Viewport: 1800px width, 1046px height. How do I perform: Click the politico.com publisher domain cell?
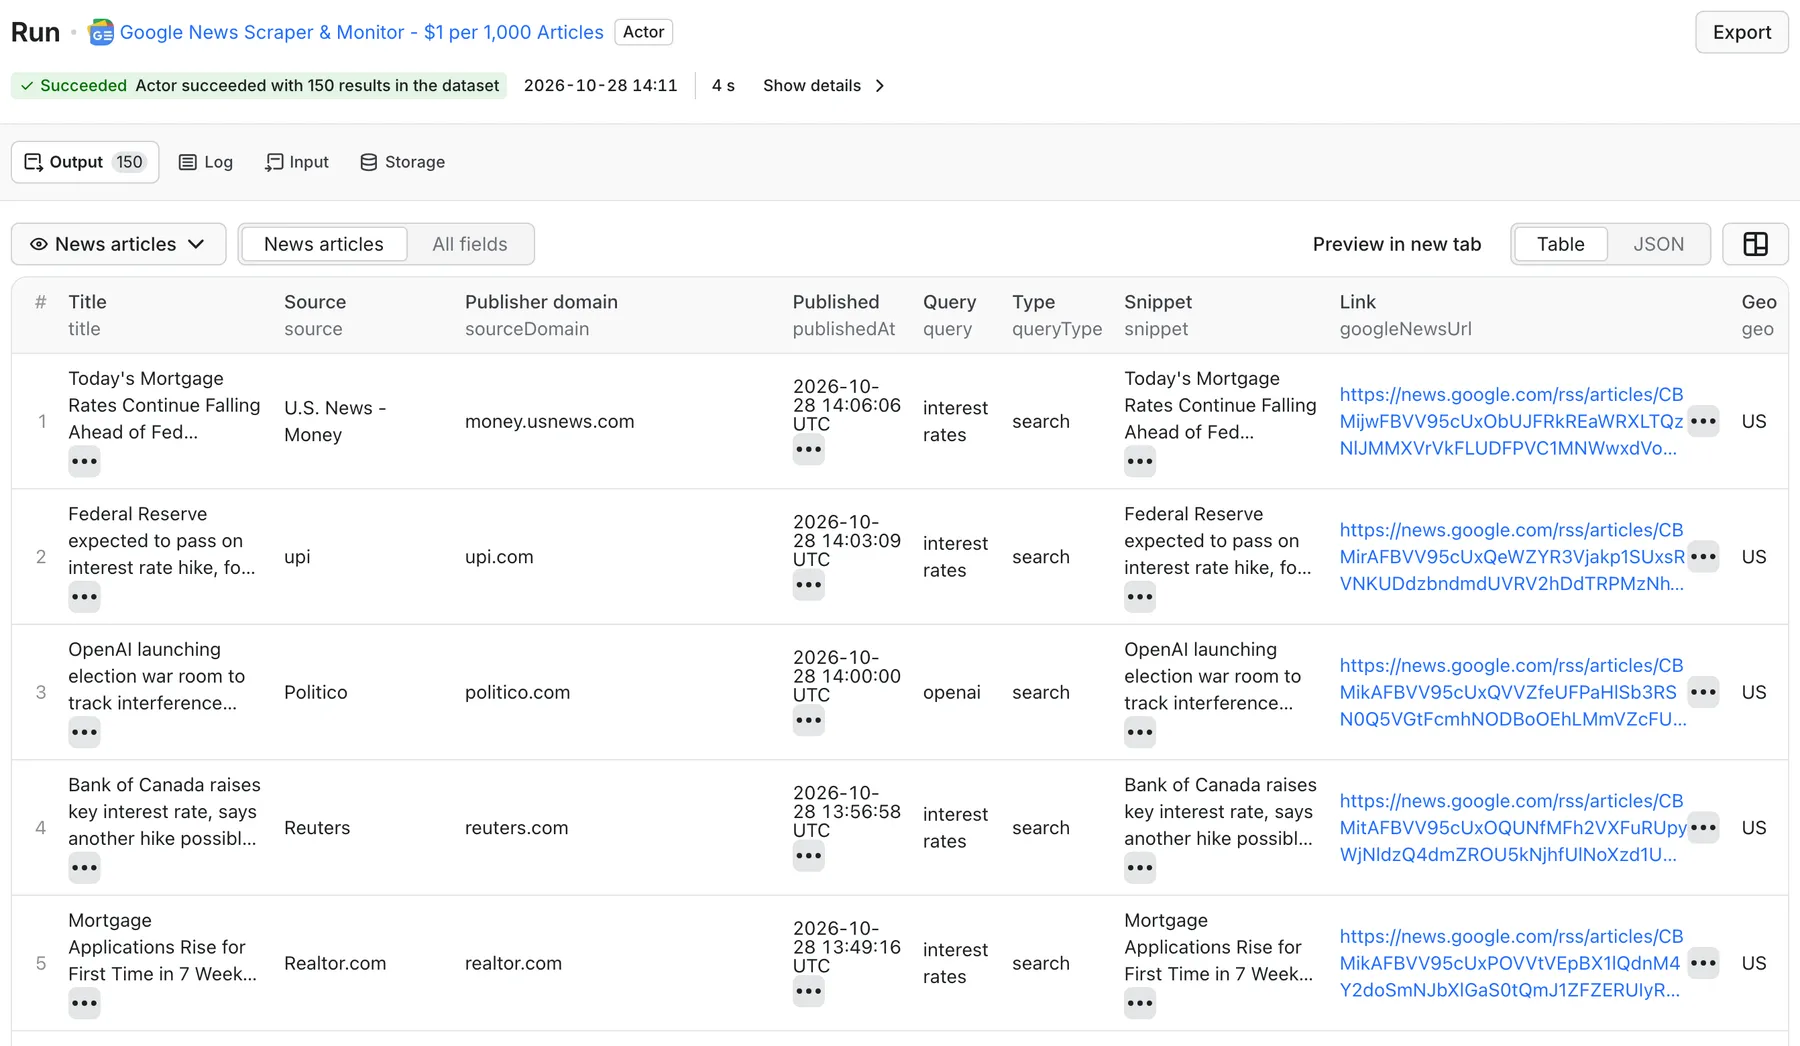[x=517, y=692]
